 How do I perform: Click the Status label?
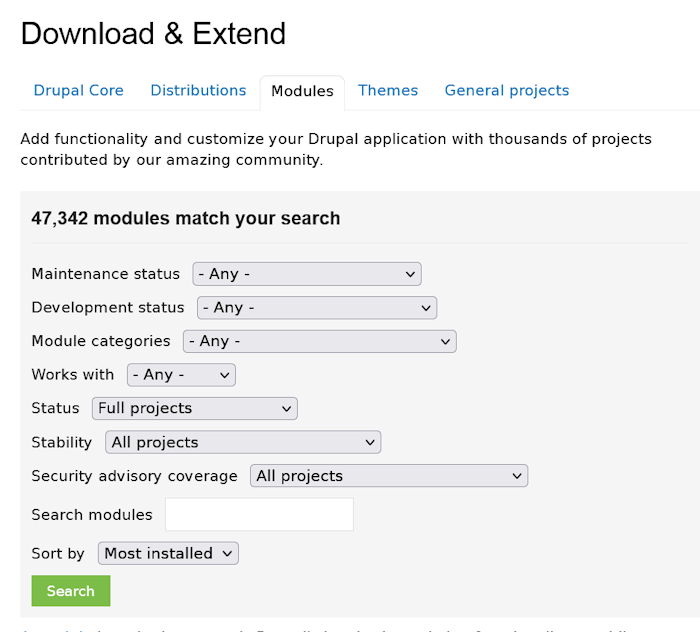pos(55,408)
